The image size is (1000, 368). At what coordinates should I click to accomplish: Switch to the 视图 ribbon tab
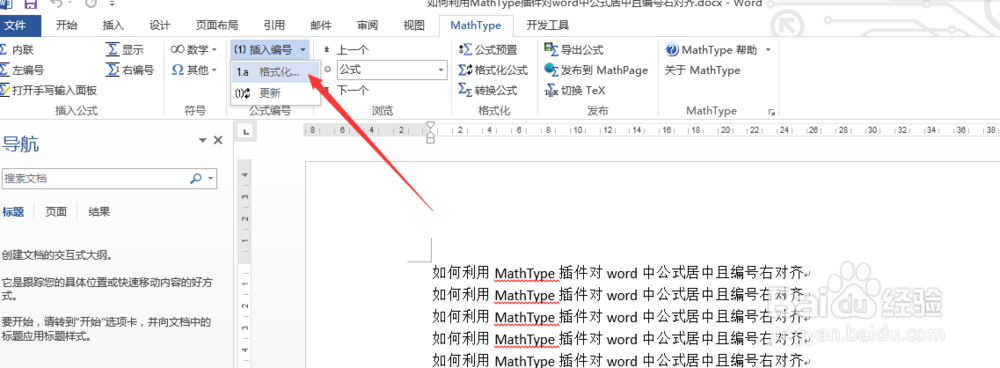coord(414,26)
